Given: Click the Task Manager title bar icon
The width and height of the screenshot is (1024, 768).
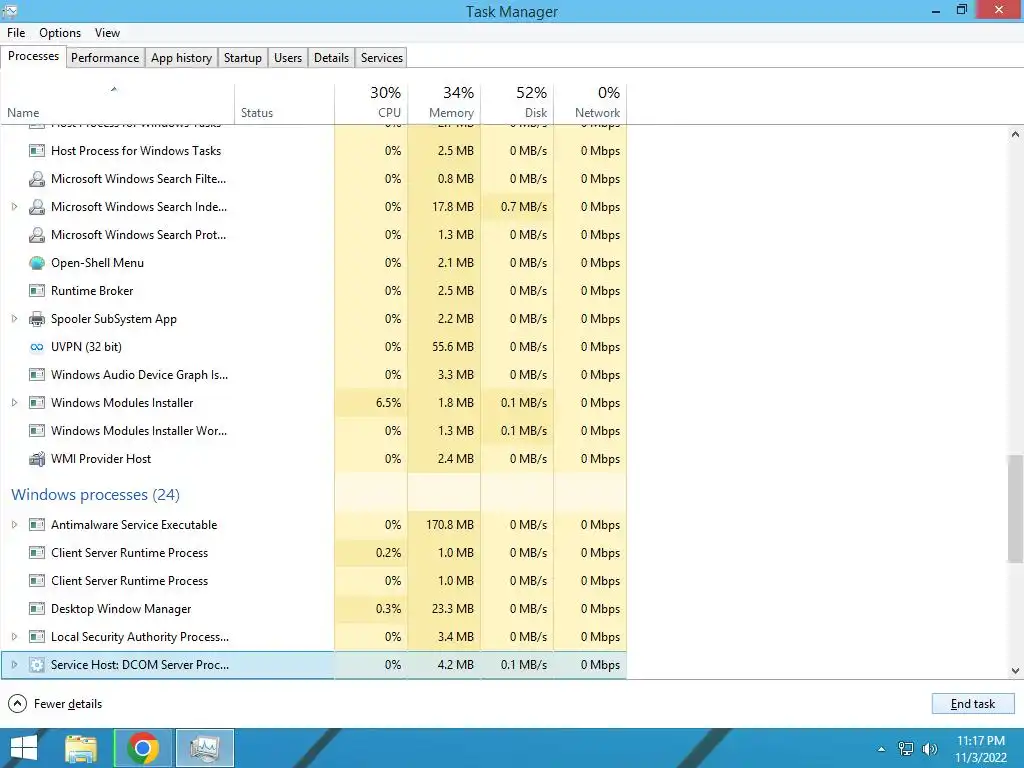Looking at the screenshot, I should (x=10, y=11).
